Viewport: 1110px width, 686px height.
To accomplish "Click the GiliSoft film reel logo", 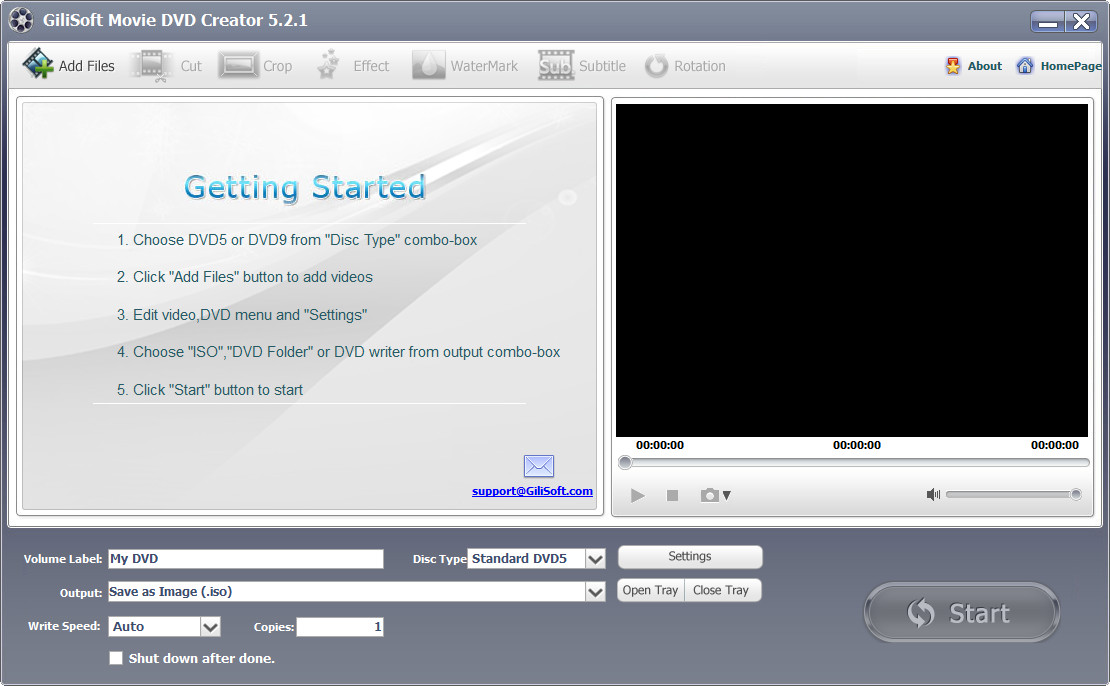I will [21, 20].
